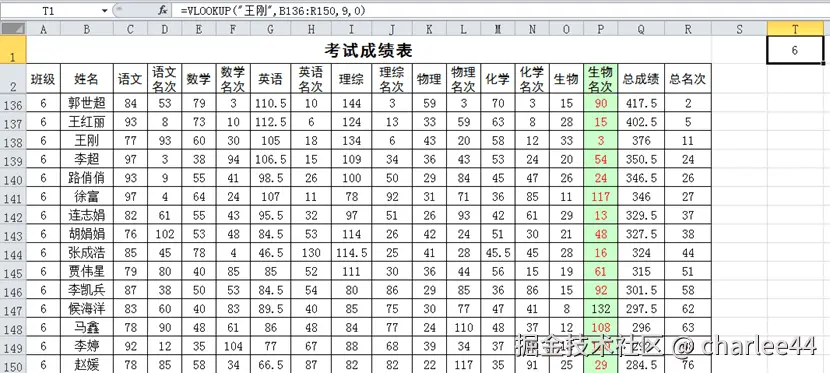
Task: Click the name cell 张成浩
Action: click(x=87, y=253)
